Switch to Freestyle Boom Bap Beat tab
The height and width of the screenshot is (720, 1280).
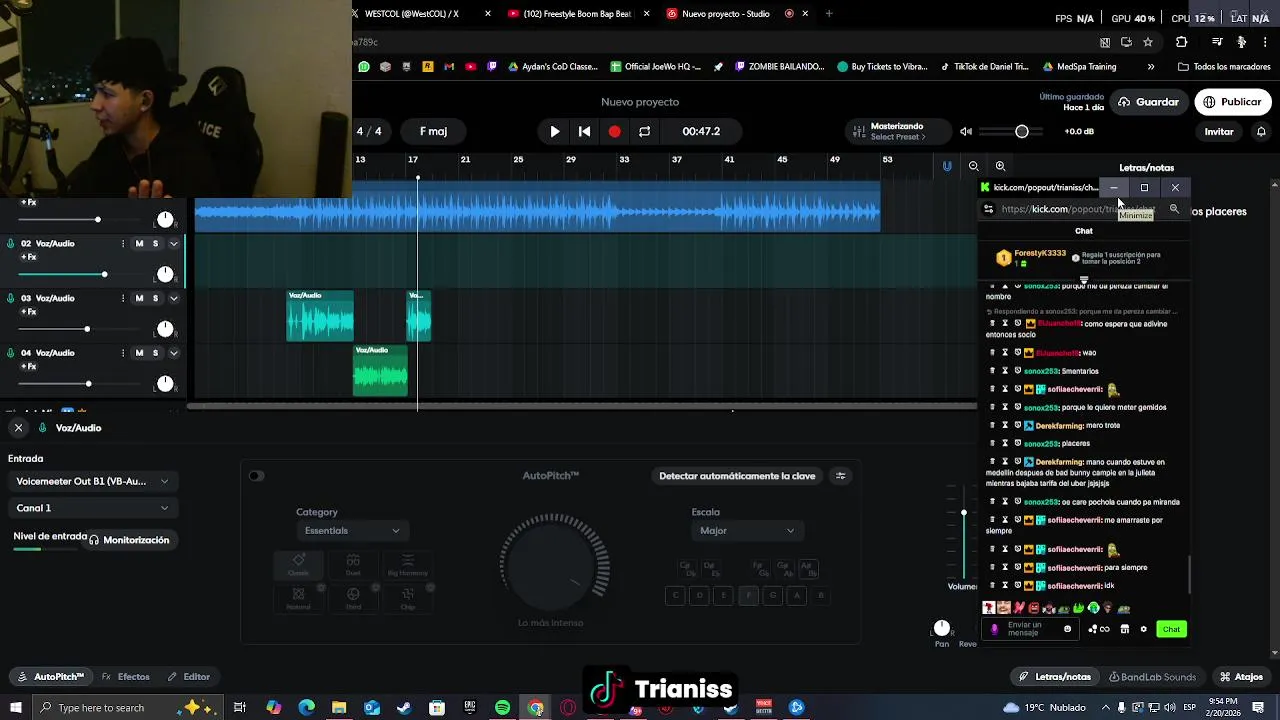click(x=577, y=14)
